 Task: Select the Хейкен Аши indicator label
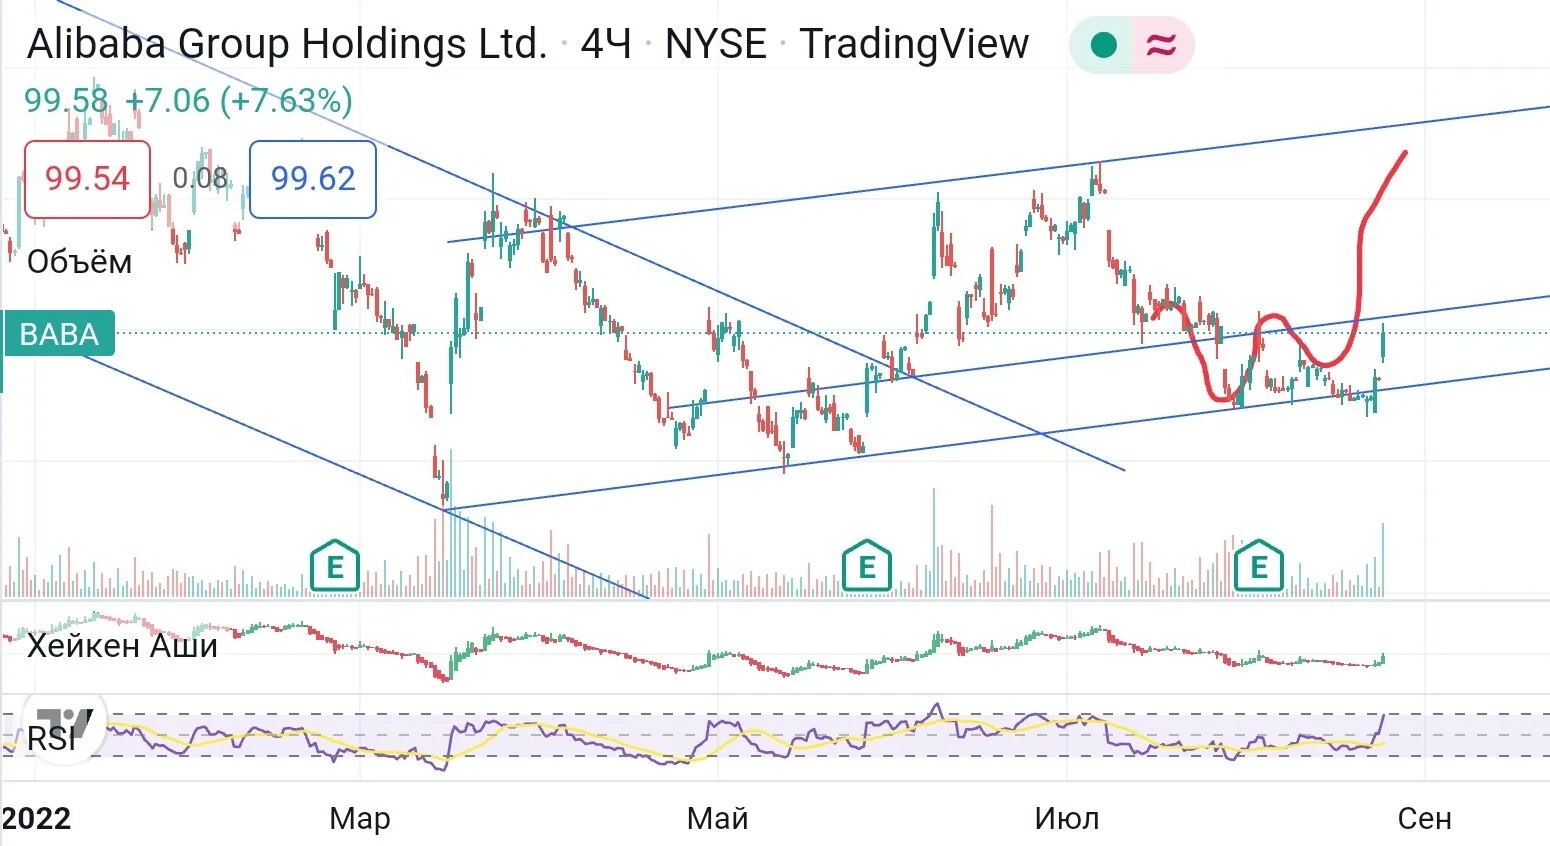[x=122, y=646]
